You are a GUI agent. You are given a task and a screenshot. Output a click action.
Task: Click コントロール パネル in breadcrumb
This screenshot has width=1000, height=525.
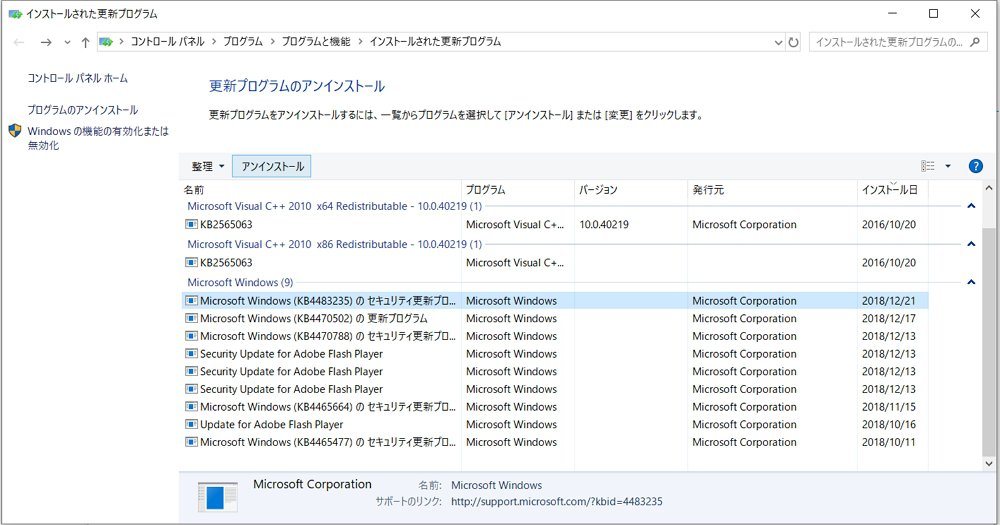click(168, 41)
